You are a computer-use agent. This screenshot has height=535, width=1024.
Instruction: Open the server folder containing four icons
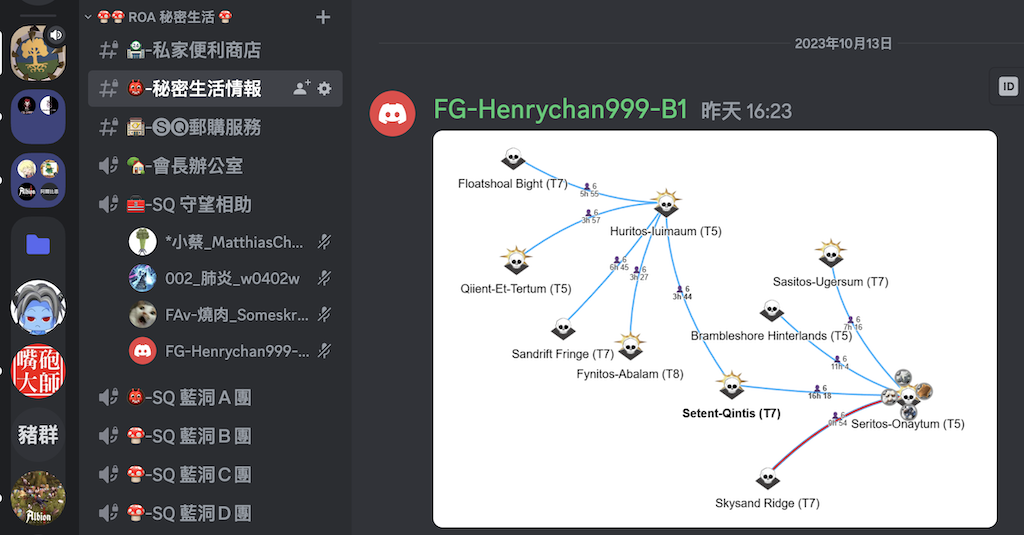38,180
